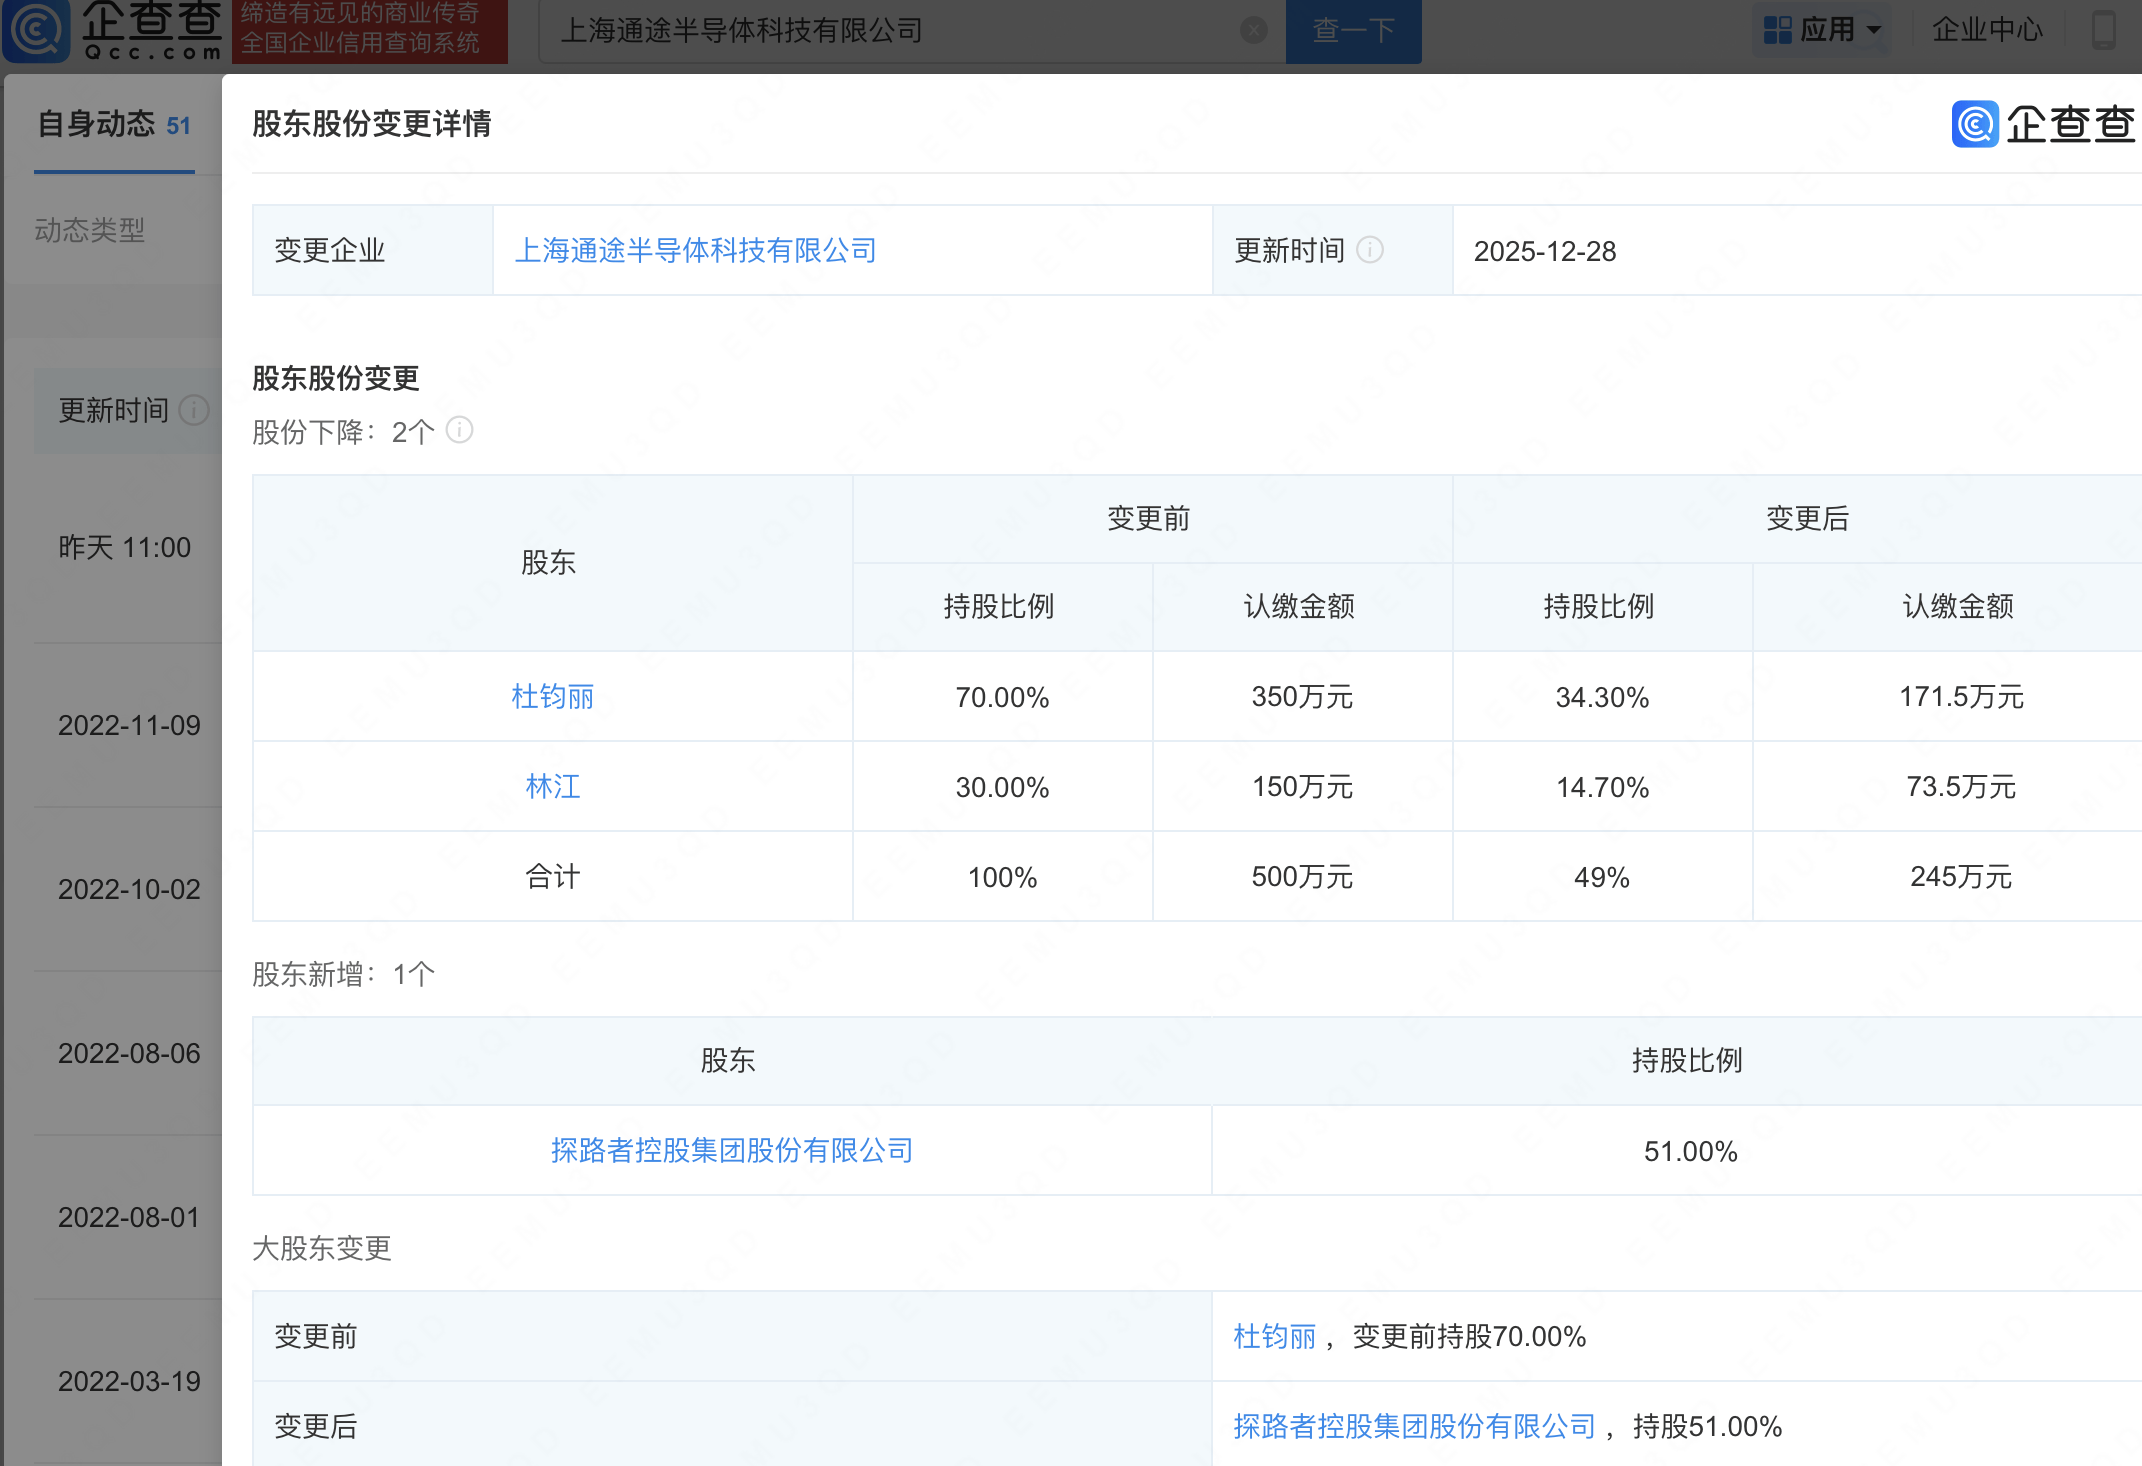Click the mobile phone icon in header
Viewport: 2142px width, 1466px height.
point(2103,30)
